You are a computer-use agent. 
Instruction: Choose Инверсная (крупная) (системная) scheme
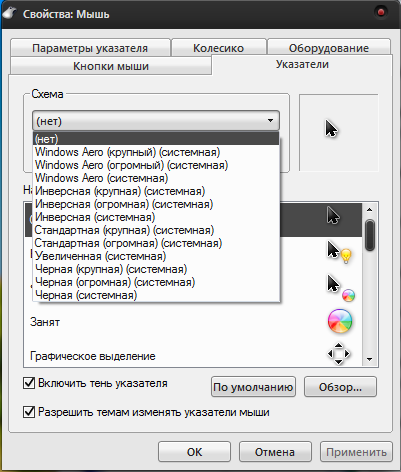156,191
